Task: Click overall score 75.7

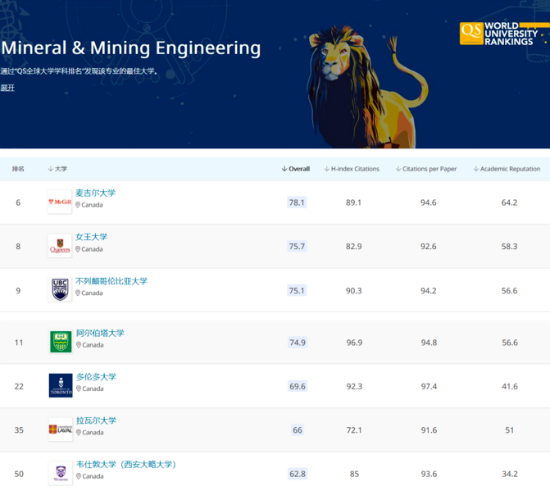Action: click(297, 246)
